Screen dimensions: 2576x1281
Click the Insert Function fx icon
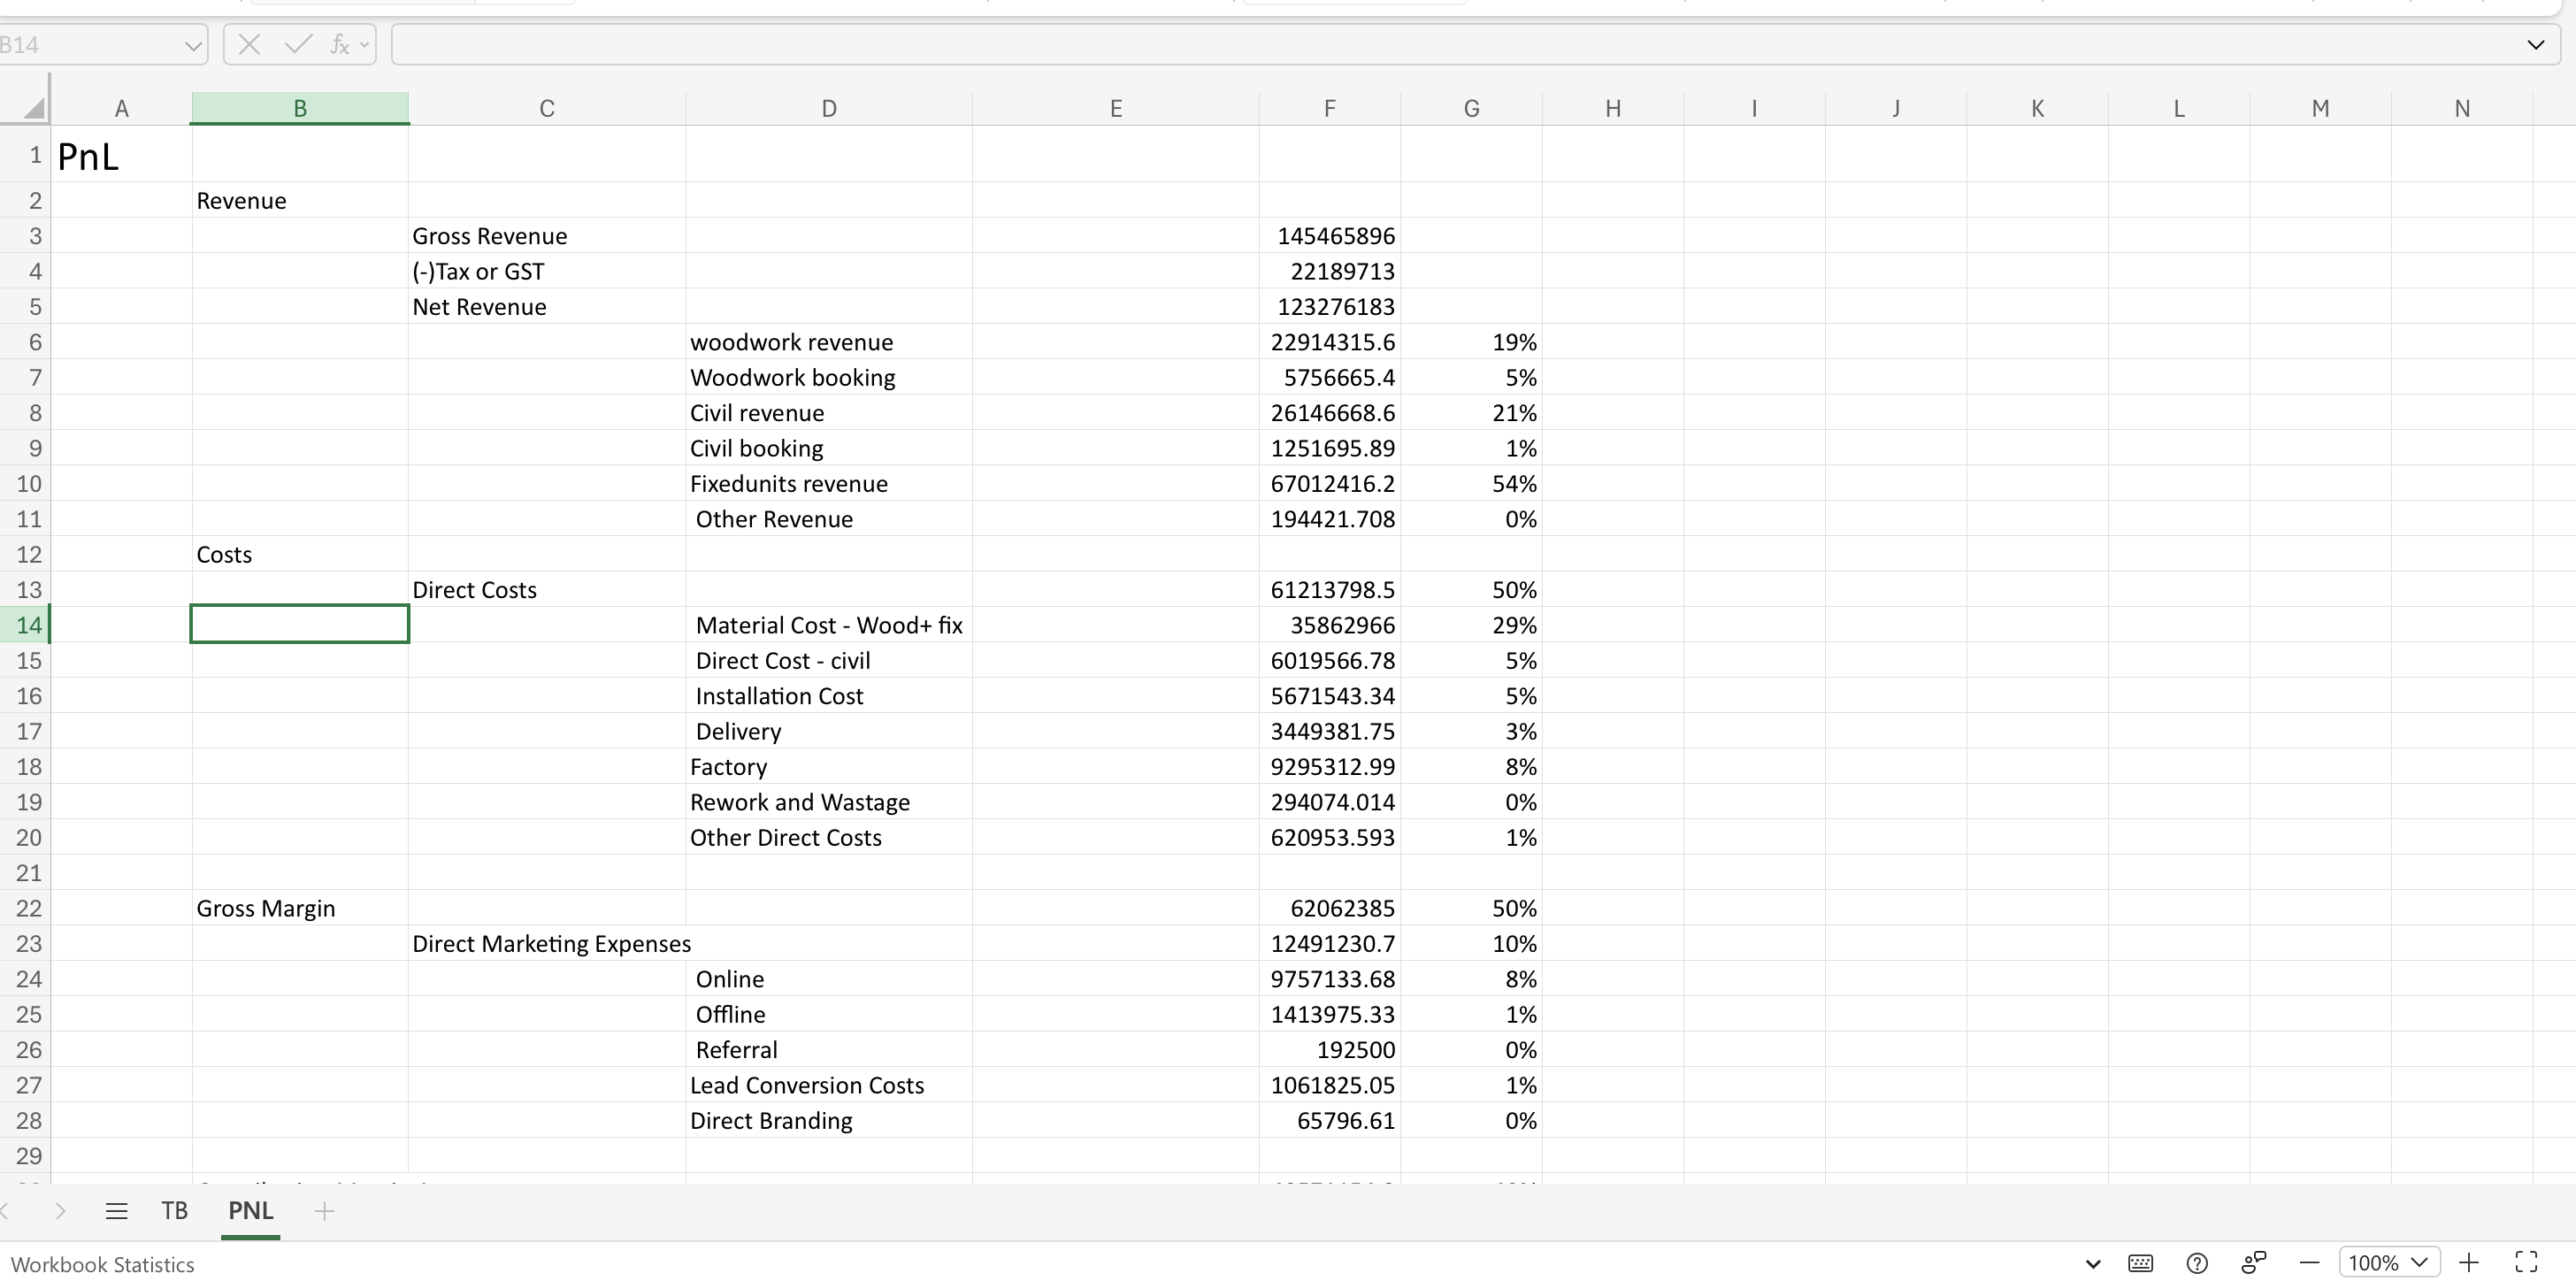[340, 45]
